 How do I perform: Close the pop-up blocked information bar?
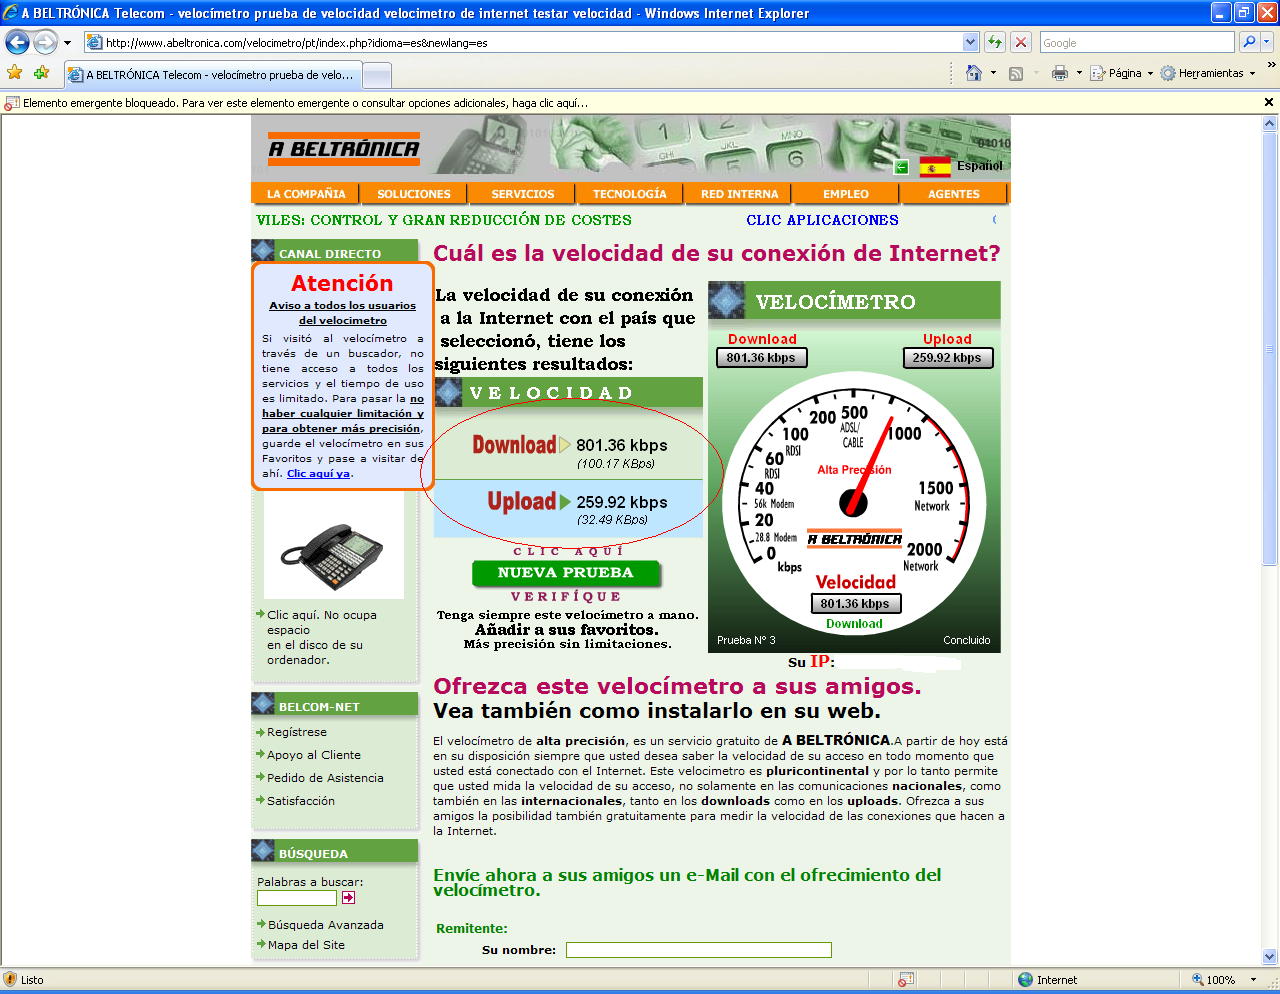coord(1269,102)
